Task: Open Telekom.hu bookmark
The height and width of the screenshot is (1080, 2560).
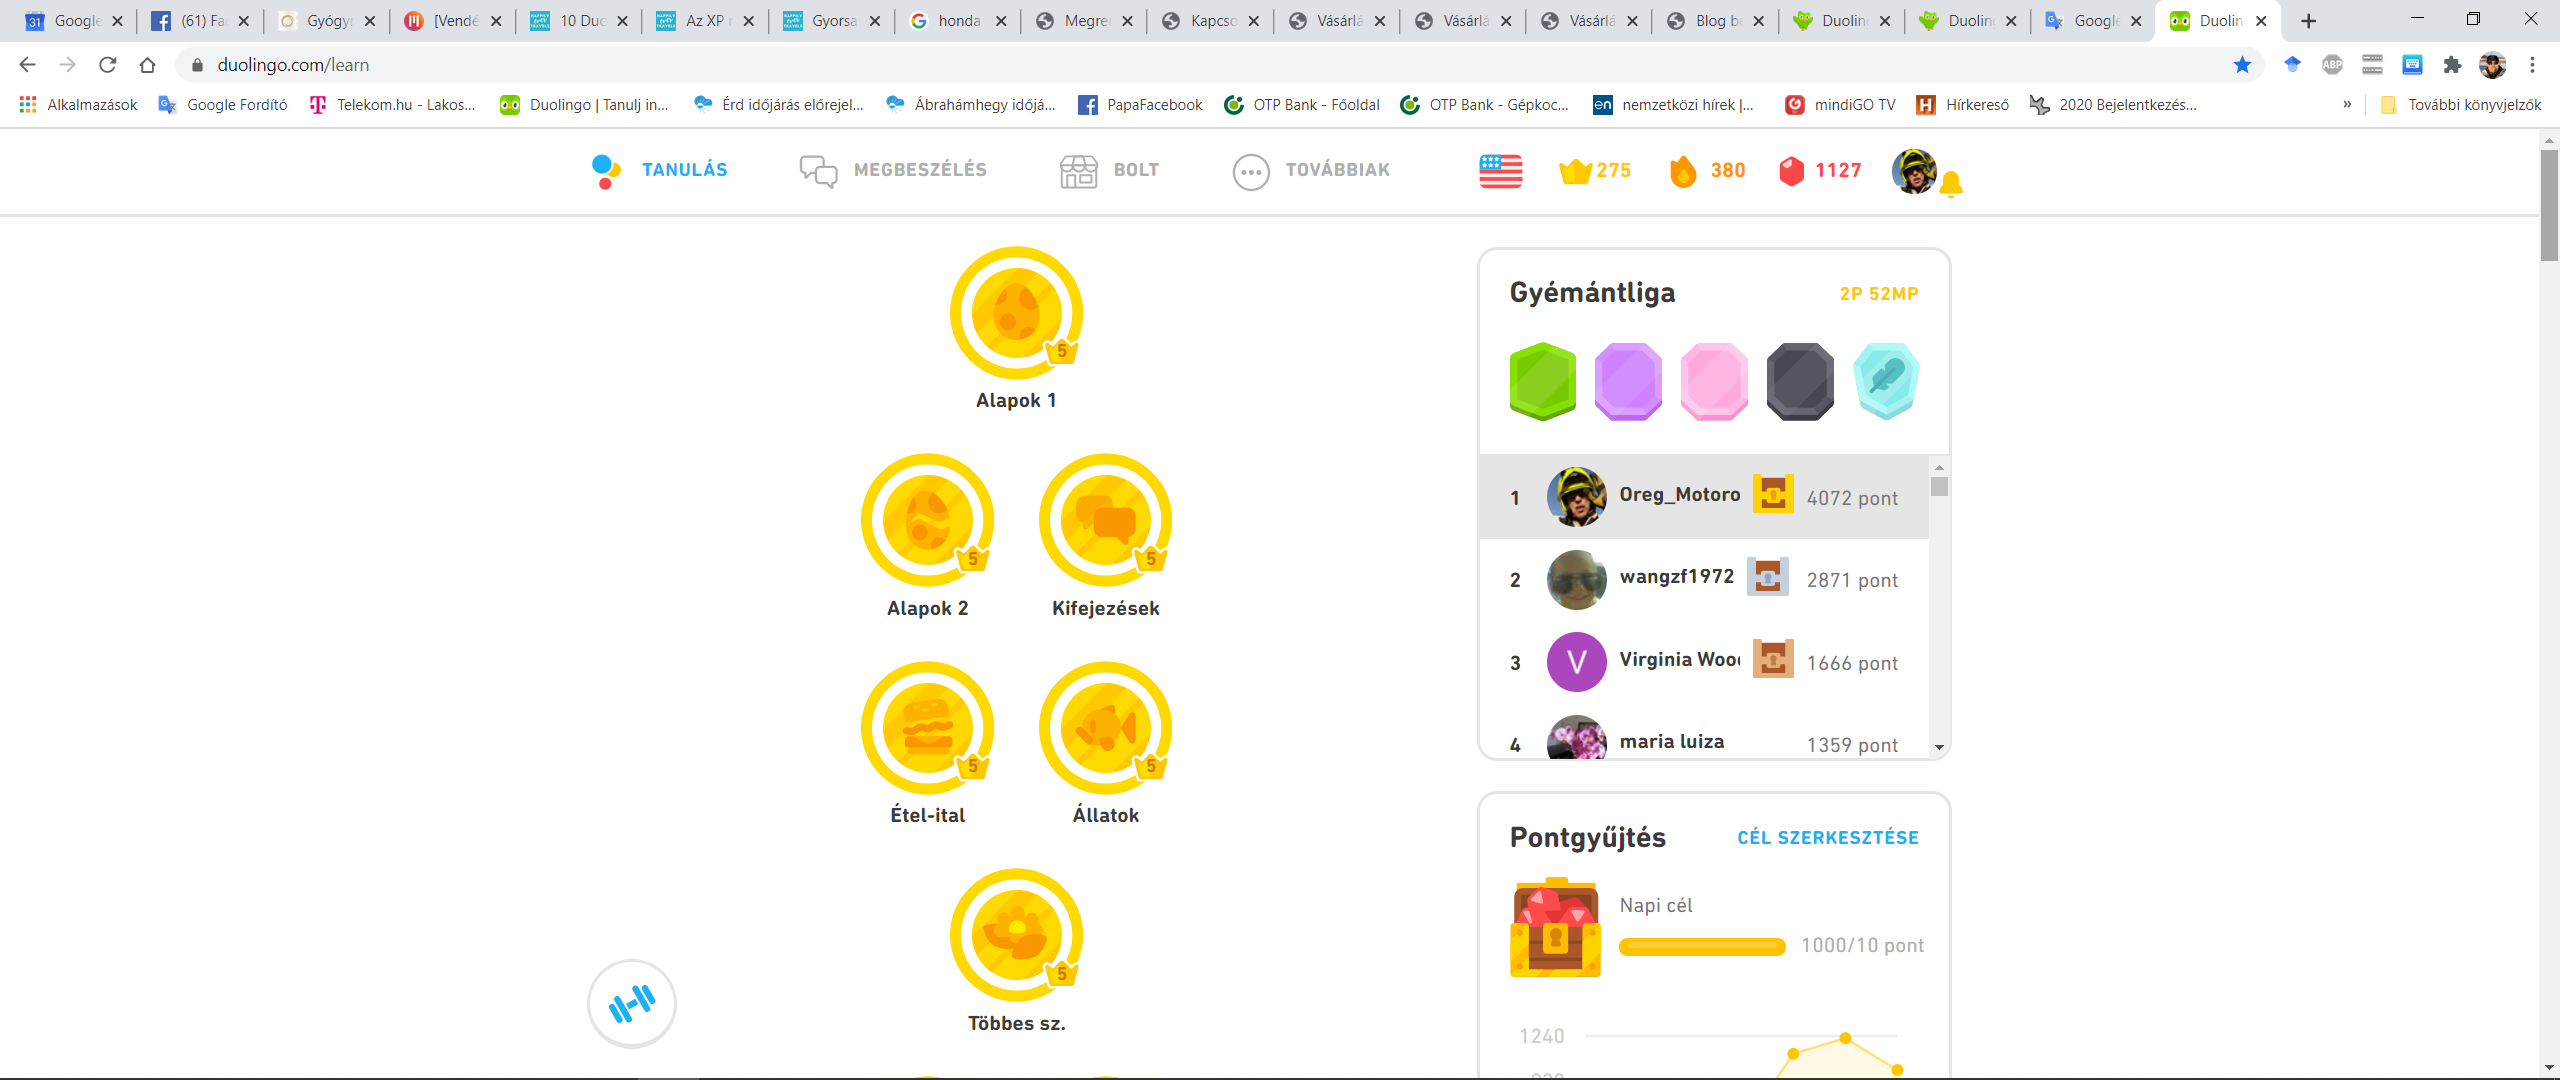Action: 392,105
